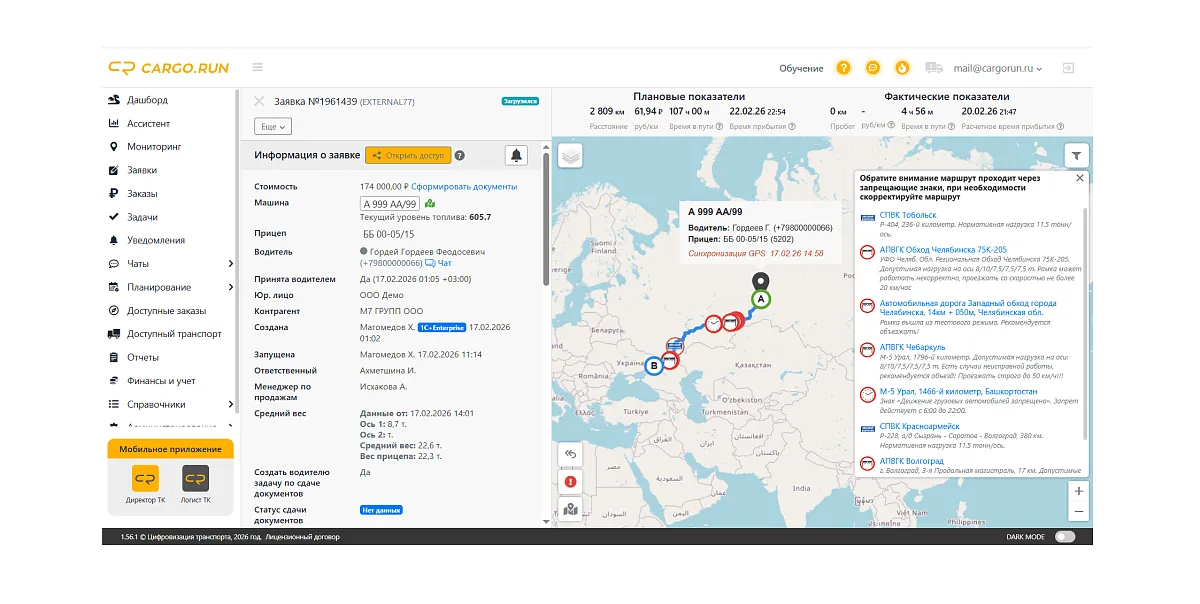The height and width of the screenshot is (604, 1200).
Task: Click the route points icon on map sidebar
Action: click(570, 510)
